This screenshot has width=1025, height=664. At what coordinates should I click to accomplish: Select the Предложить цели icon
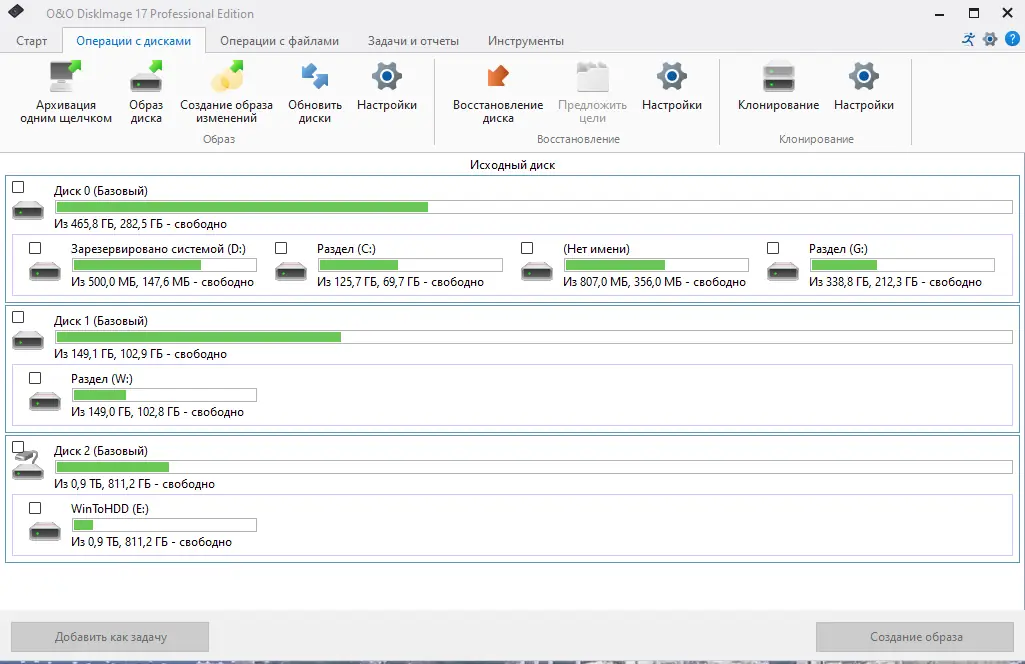[592, 77]
